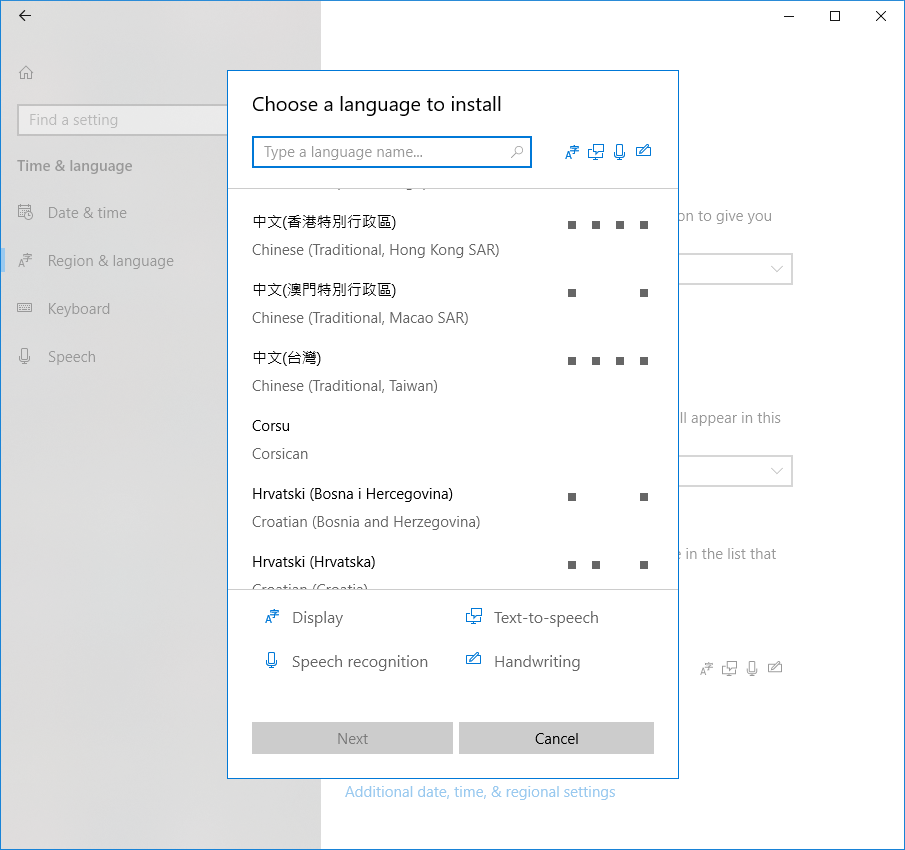Cancel the language install dialog

point(556,738)
